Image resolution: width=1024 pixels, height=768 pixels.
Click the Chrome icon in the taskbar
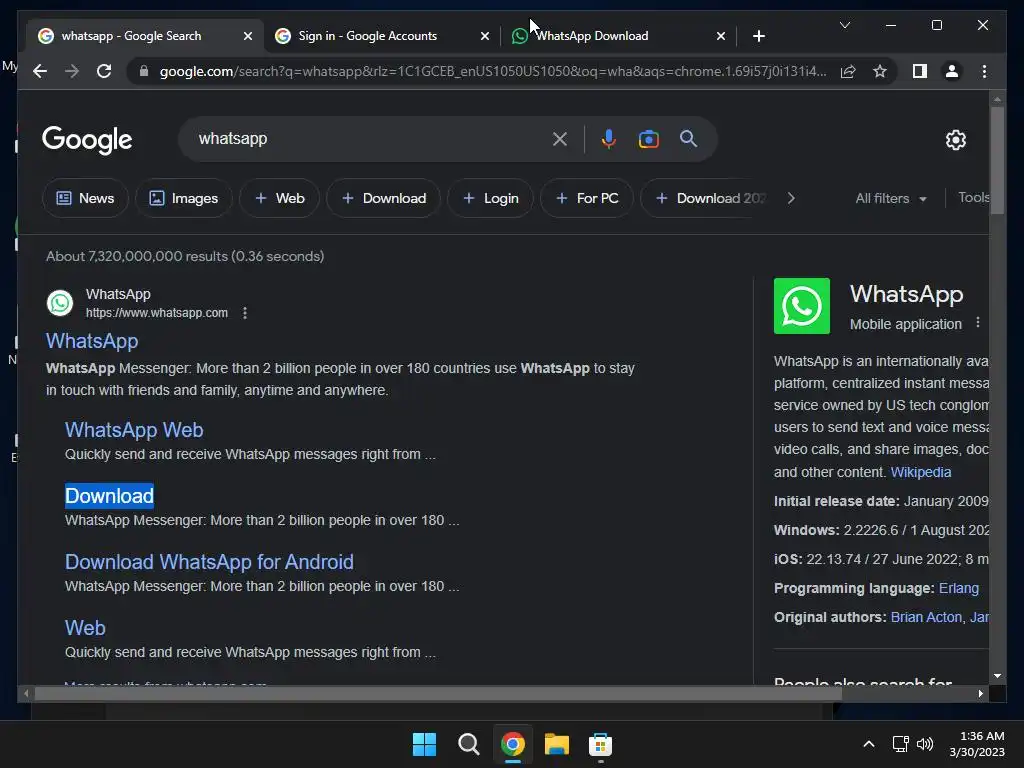[513, 744]
